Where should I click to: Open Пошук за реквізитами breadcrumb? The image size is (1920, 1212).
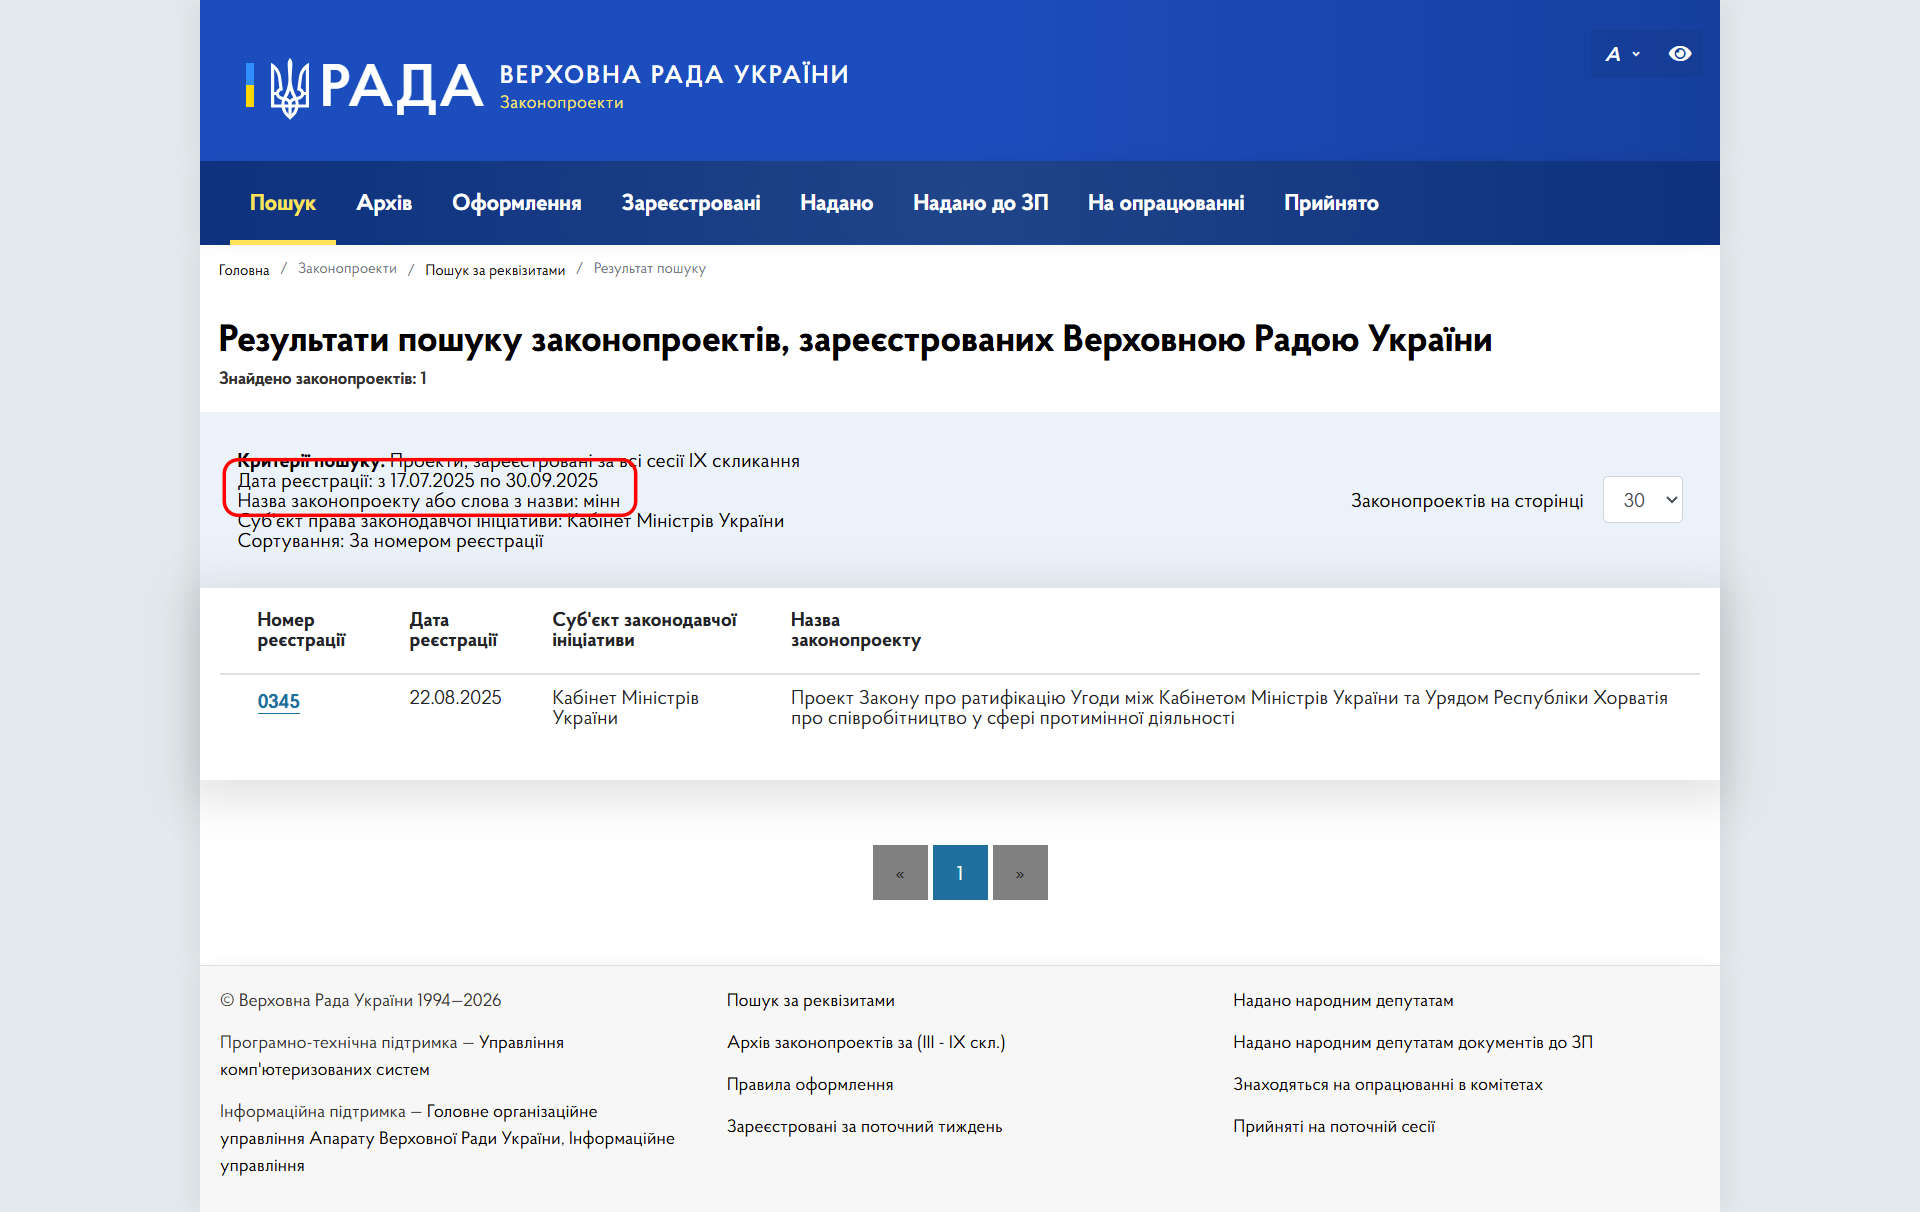pos(495,270)
